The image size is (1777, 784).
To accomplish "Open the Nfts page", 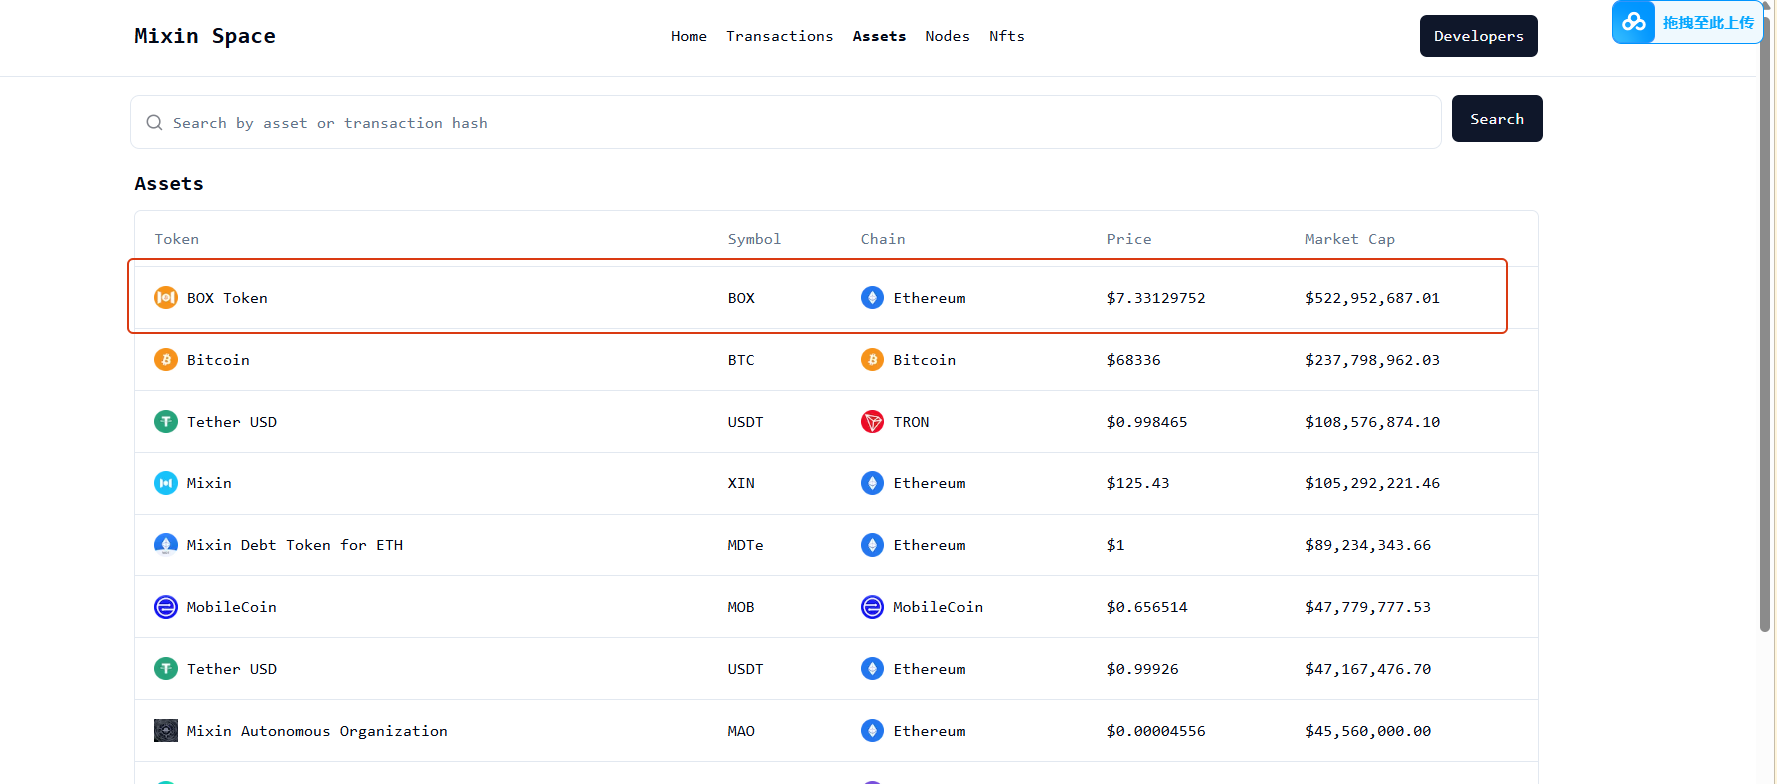I will pyautogui.click(x=1006, y=36).
